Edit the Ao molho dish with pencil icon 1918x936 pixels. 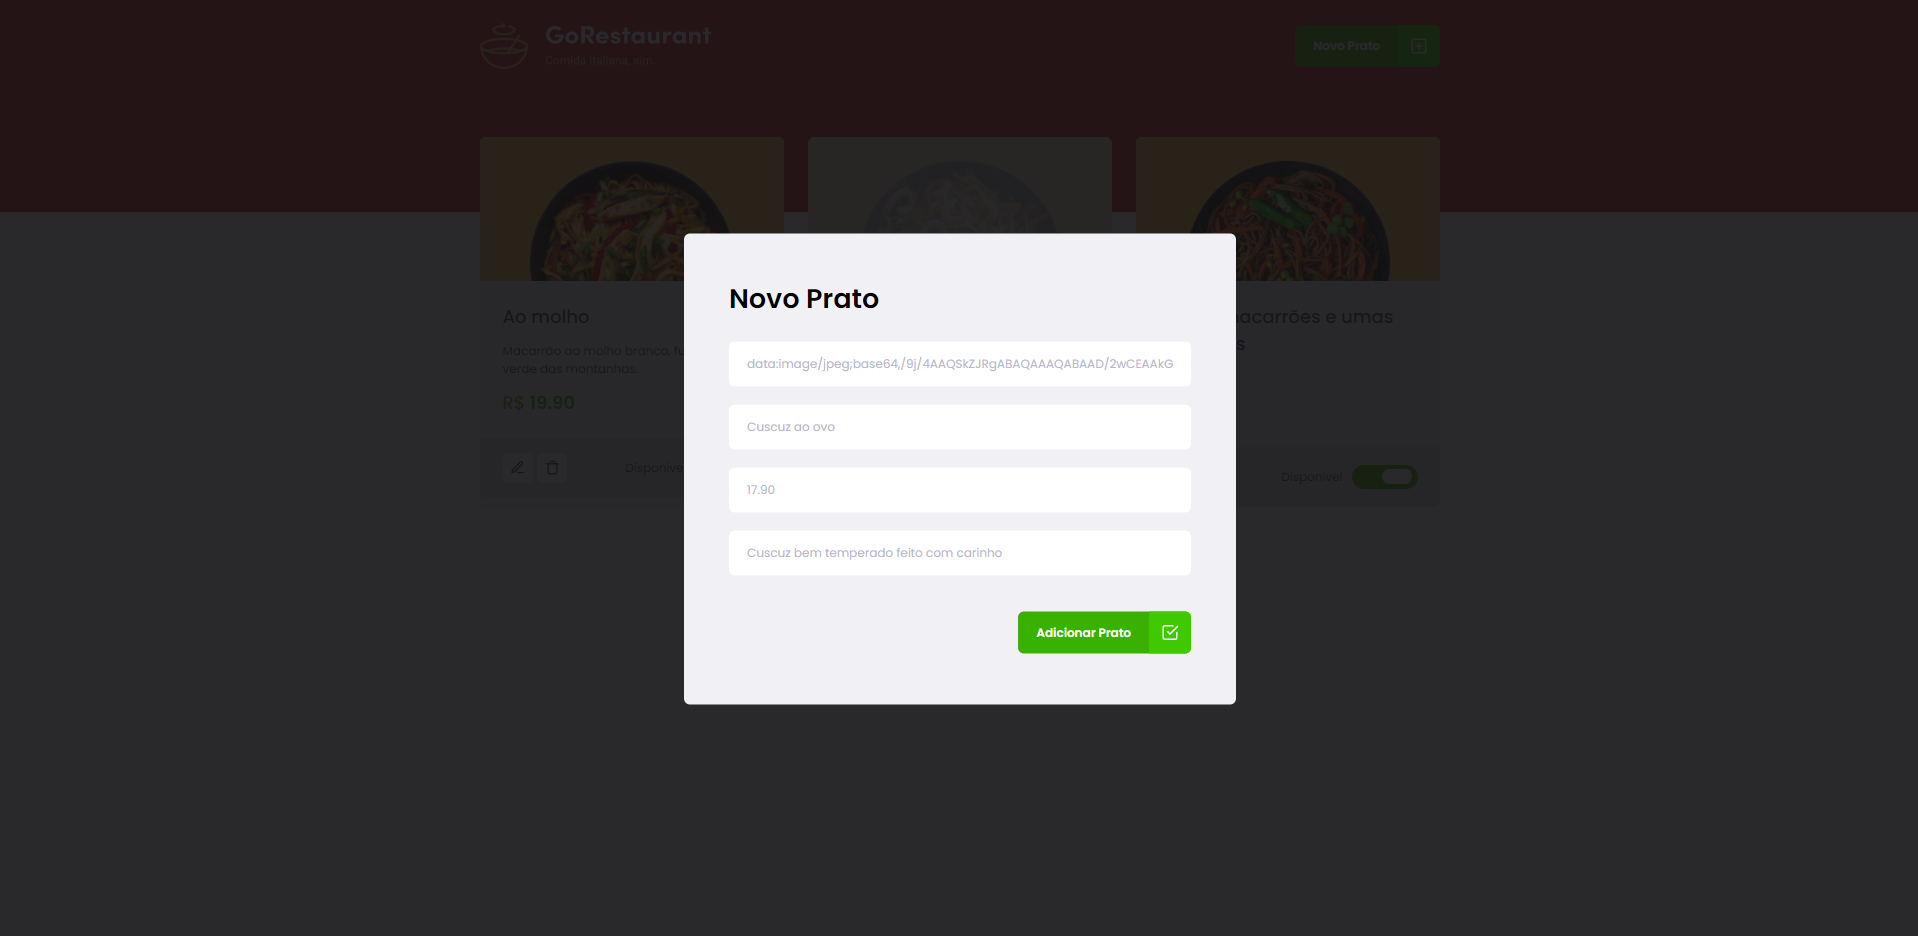pyautogui.click(x=517, y=467)
